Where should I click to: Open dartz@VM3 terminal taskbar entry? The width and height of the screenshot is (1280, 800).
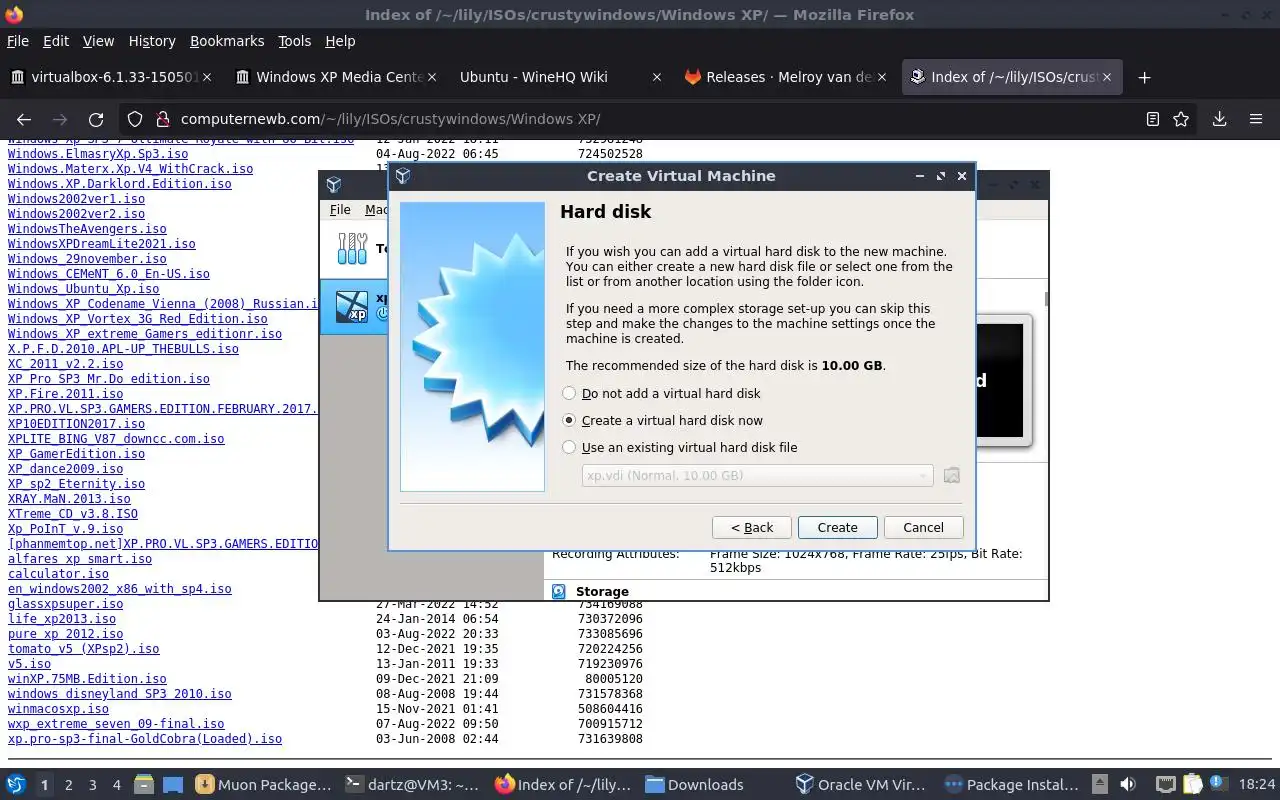tap(412, 785)
